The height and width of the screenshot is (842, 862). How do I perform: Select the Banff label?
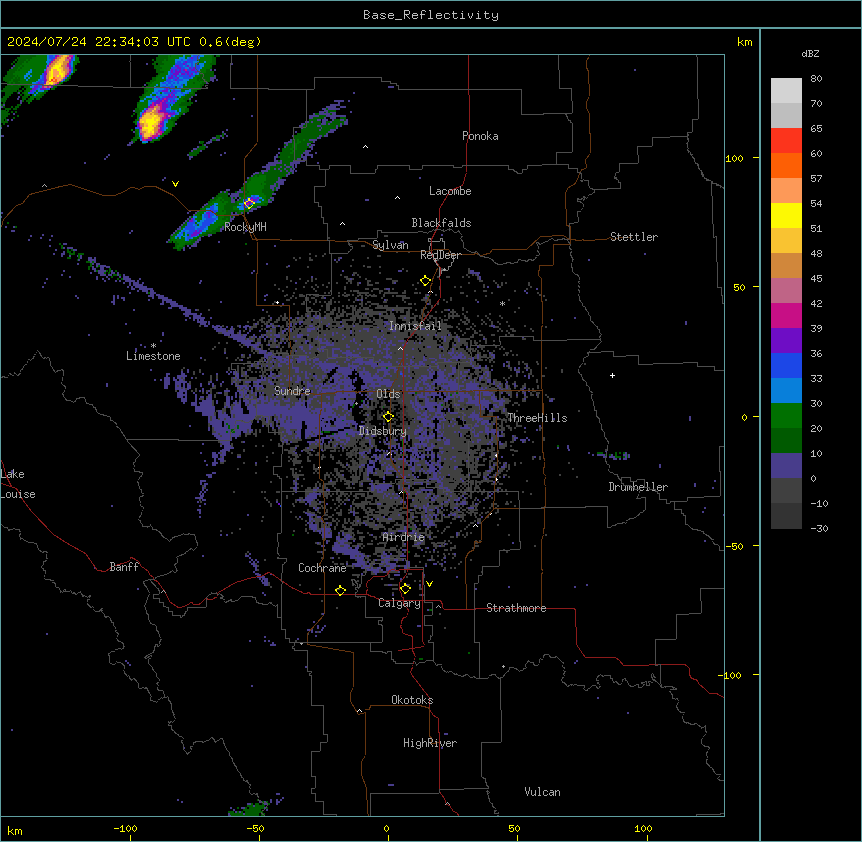pos(124,567)
